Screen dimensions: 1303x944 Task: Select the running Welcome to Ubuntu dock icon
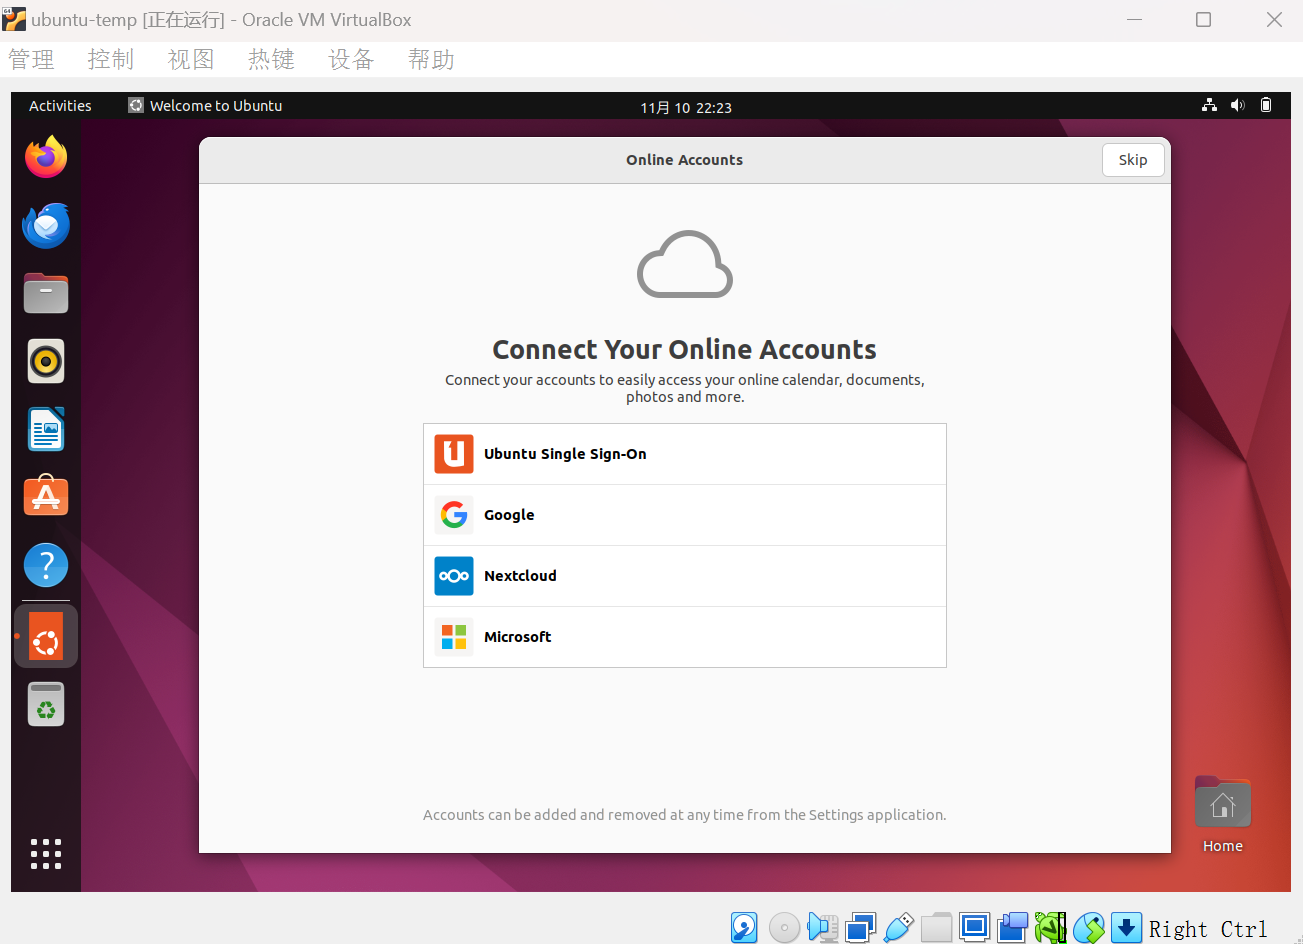tap(46, 636)
